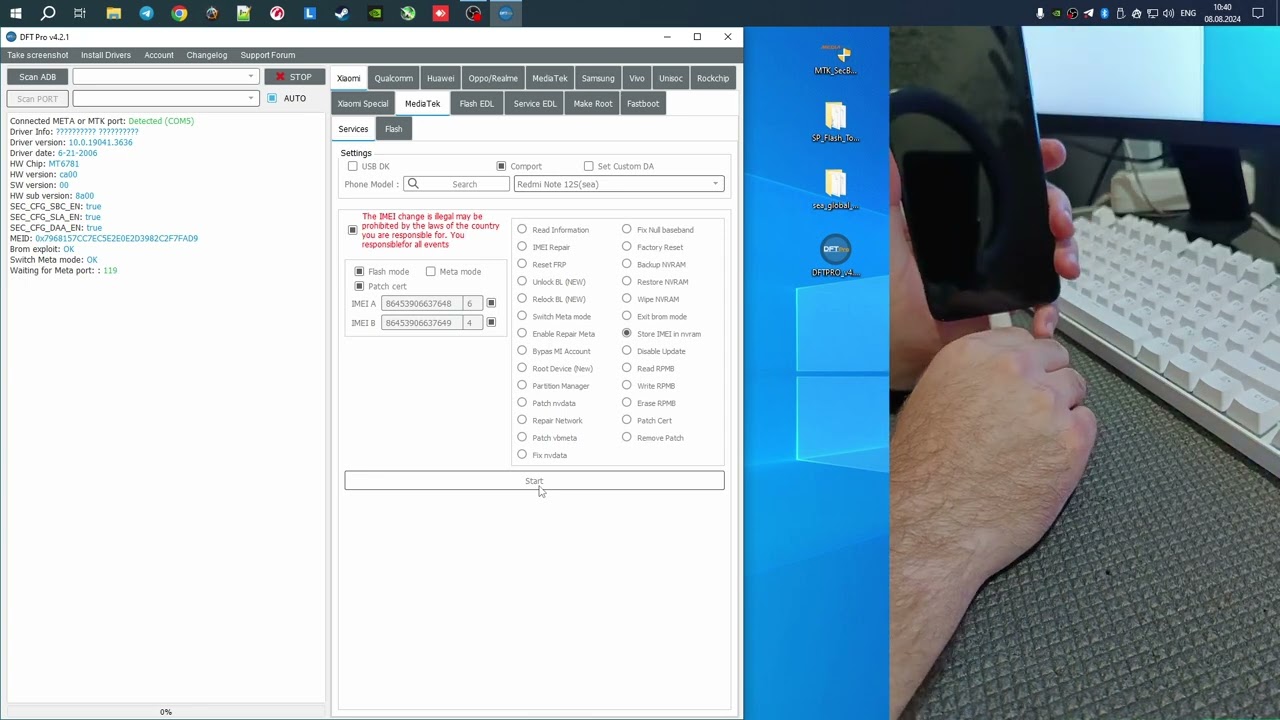This screenshot has width=1280, height=720.
Task: Select Store IMEI in nvram option
Action: pyautogui.click(x=627, y=334)
